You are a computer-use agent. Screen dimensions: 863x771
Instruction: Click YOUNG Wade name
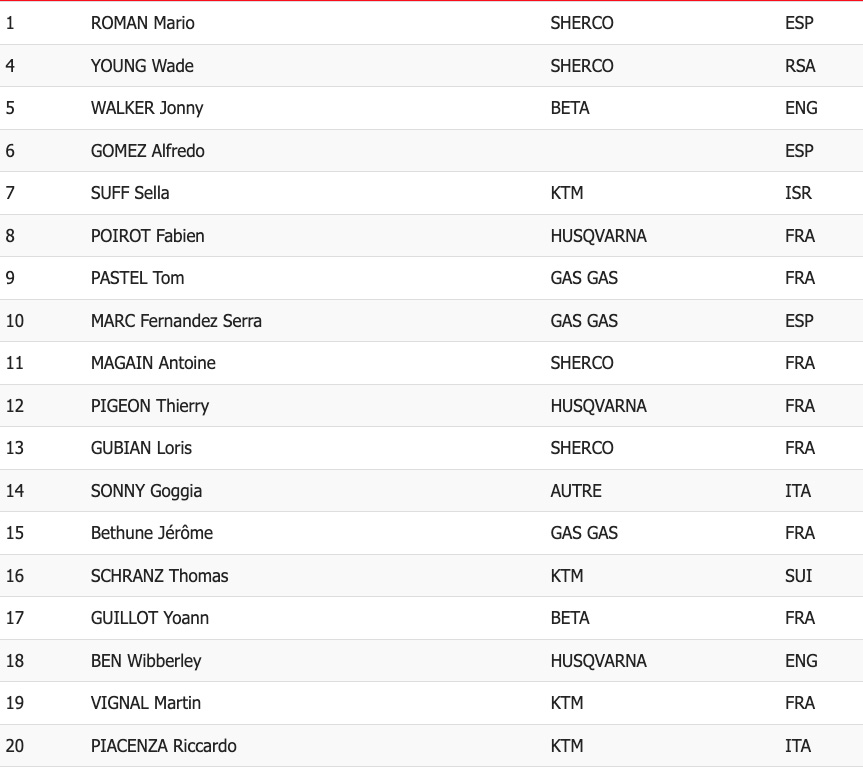pyautogui.click(x=142, y=66)
